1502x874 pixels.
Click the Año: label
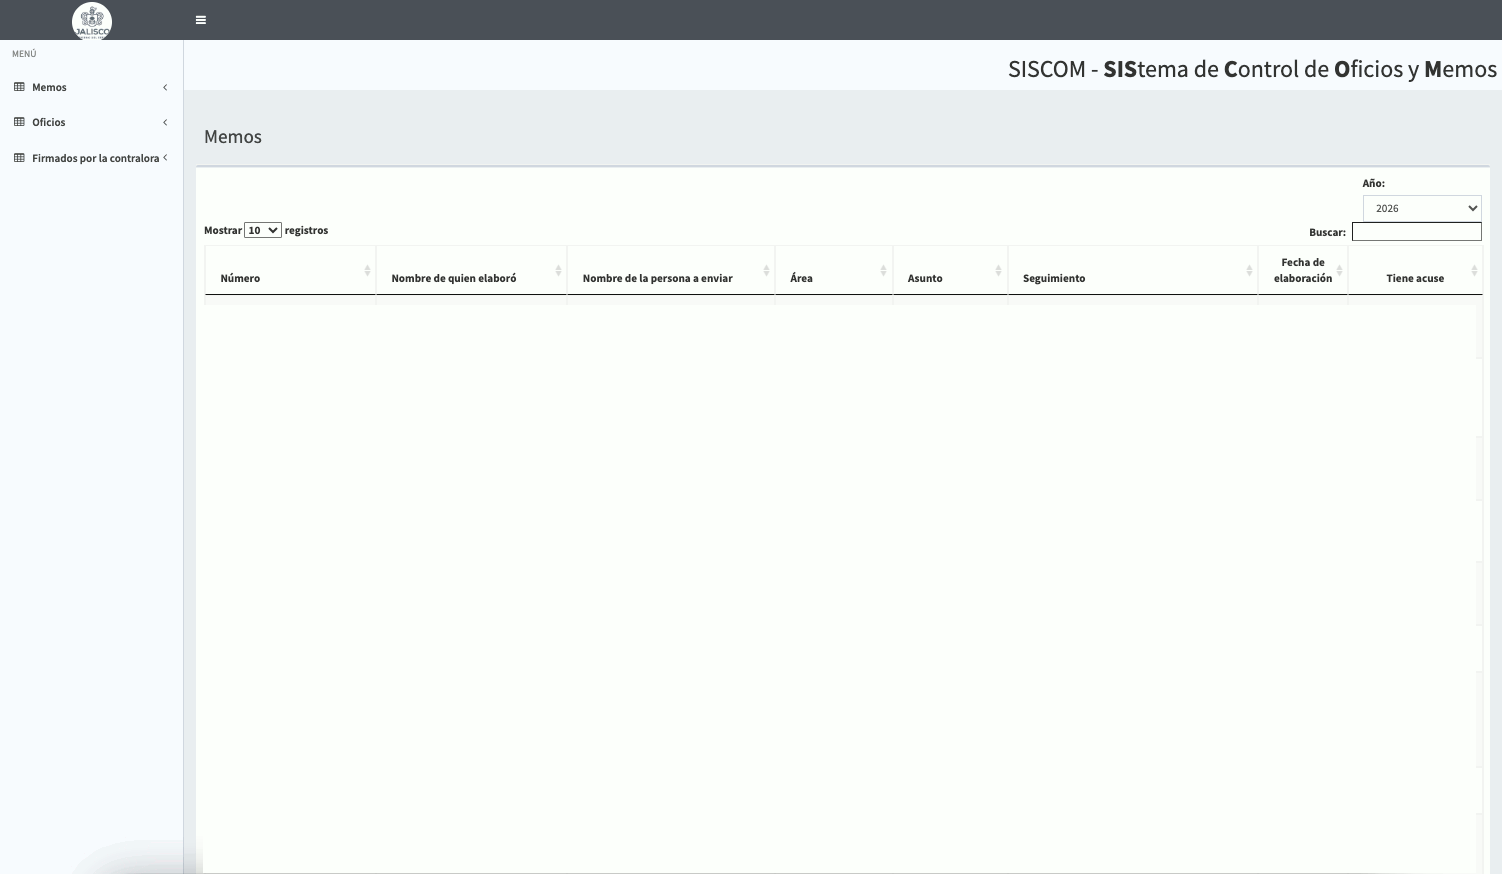pyautogui.click(x=1374, y=183)
